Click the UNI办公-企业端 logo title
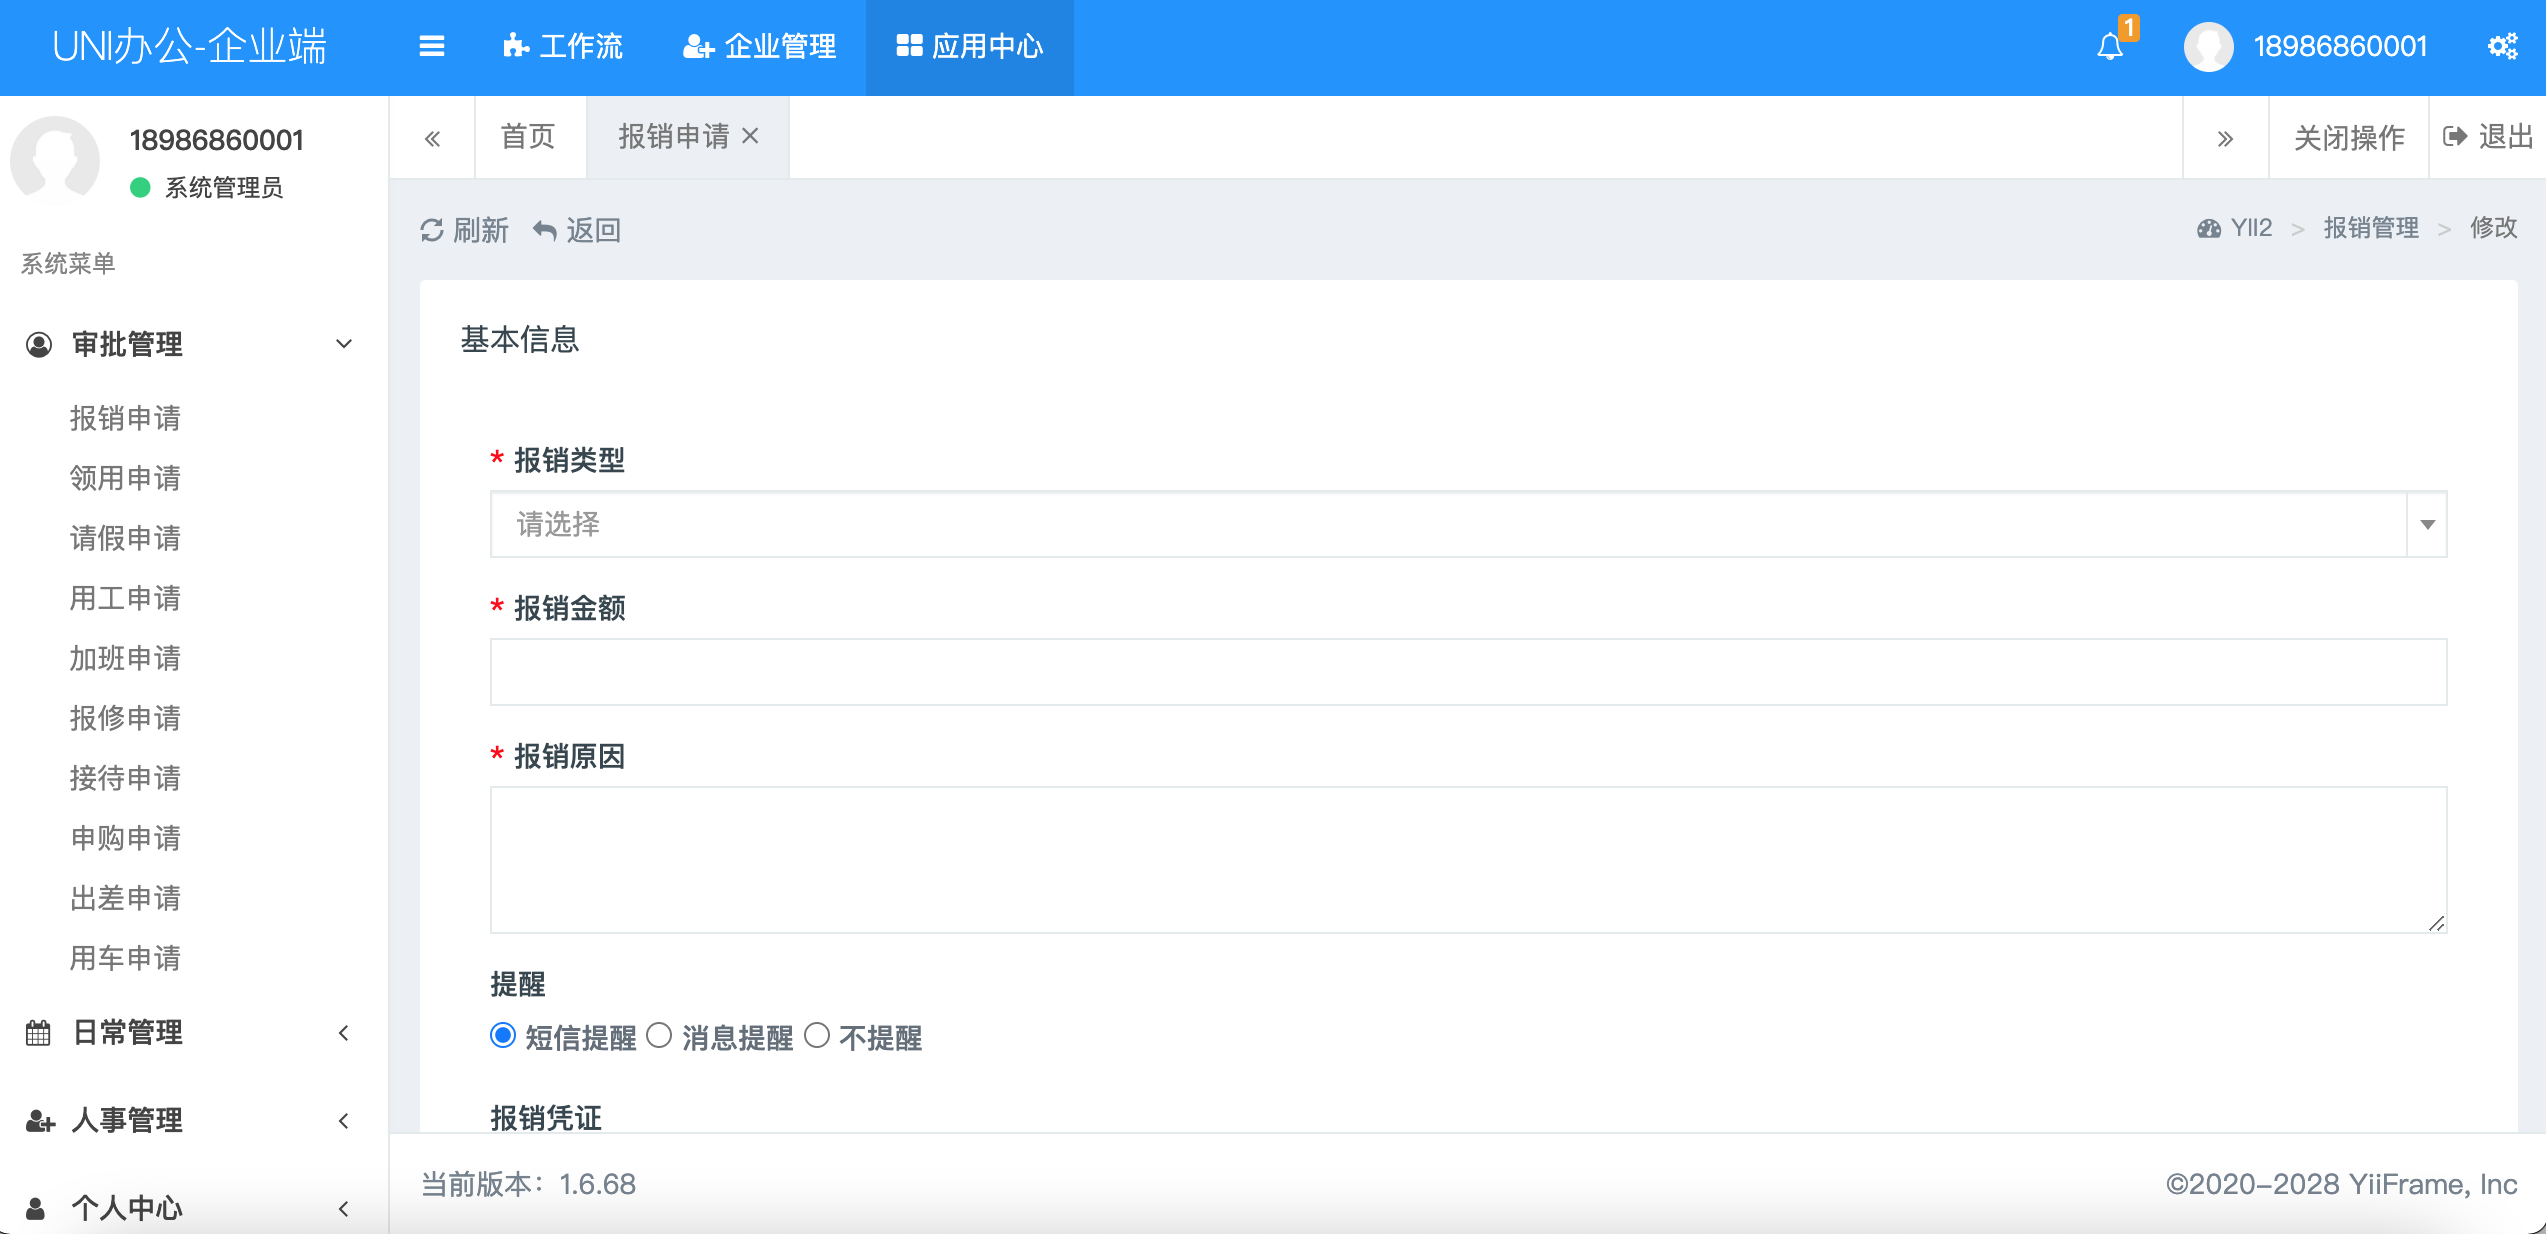The image size is (2546, 1234). [190, 46]
